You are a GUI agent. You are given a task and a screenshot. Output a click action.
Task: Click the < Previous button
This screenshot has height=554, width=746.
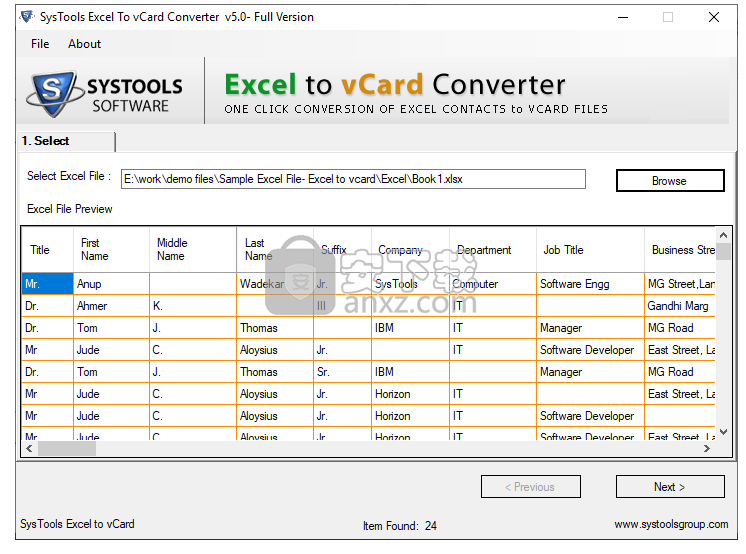coord(530,486)
